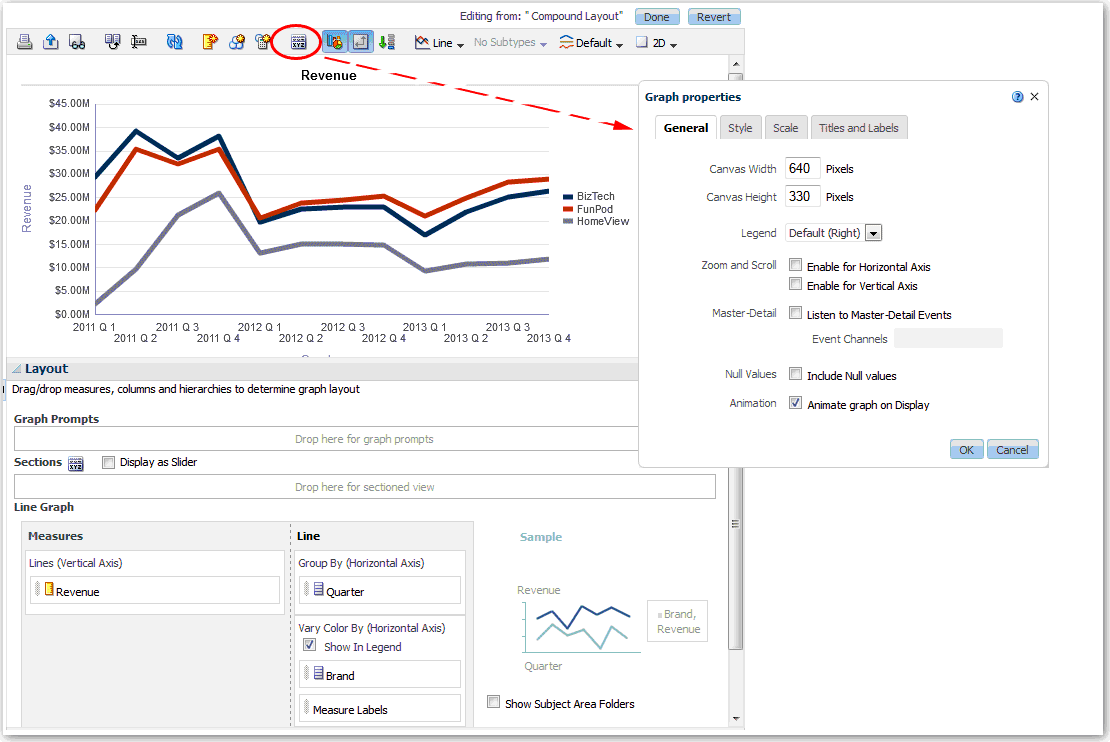Check Show Subject Area Folders
1110x742 pixels.
[x=493, y=702]
